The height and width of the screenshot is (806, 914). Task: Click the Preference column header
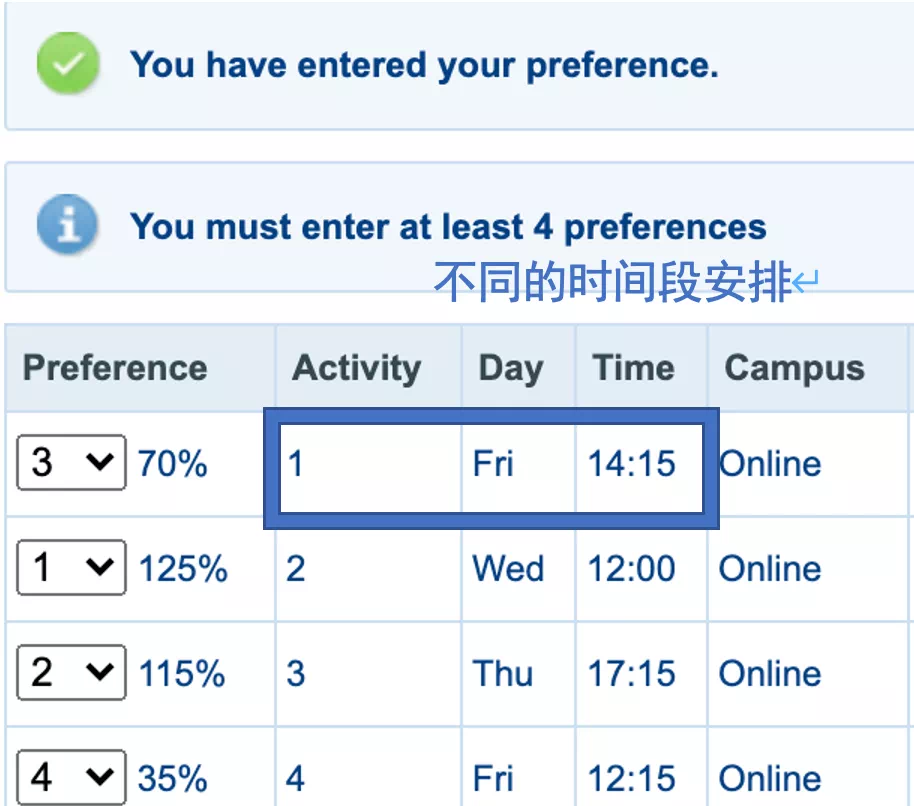tap(115, 368)
